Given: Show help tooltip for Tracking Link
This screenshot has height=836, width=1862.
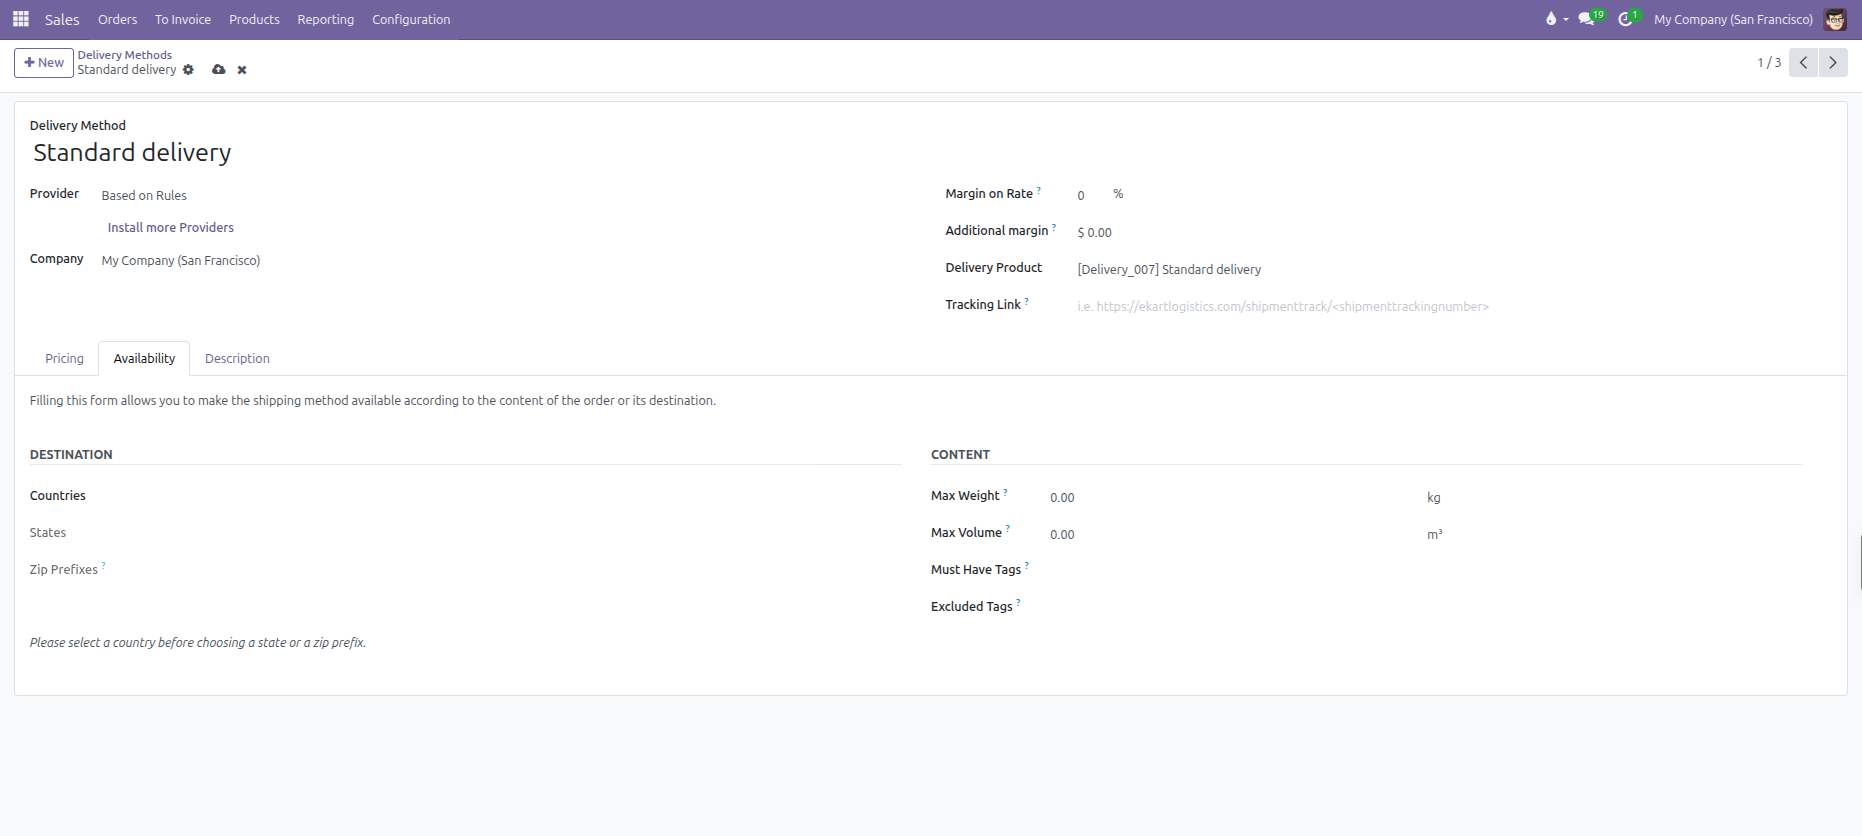Looking at the screenshot, I should click(1027, 301).
